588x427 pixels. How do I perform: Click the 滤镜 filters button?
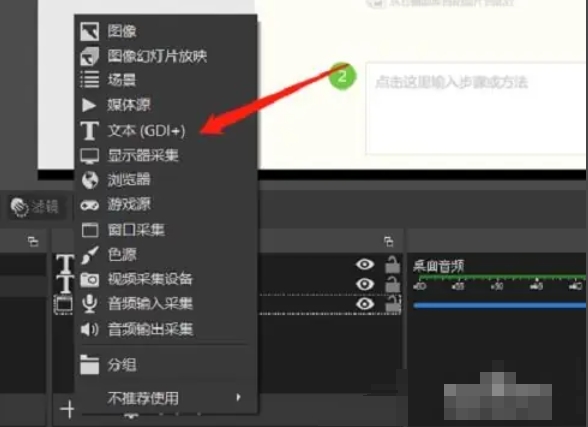(34, 207)
